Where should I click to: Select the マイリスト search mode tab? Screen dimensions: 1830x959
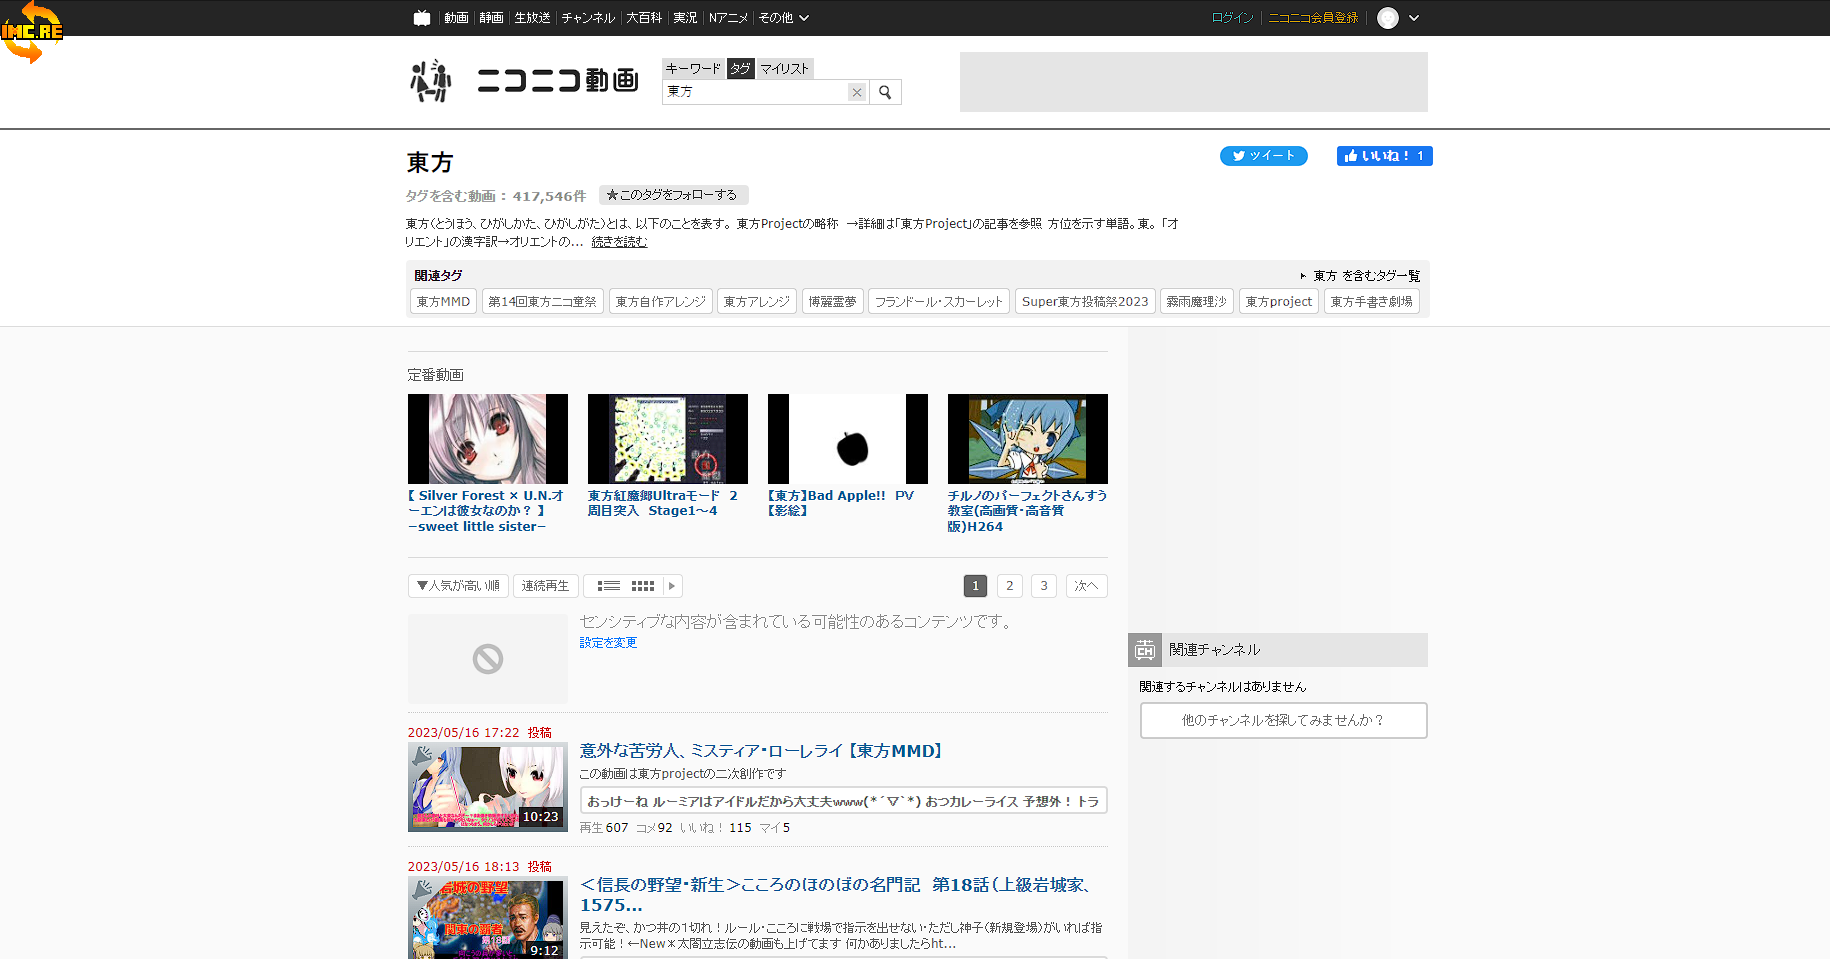784,68
